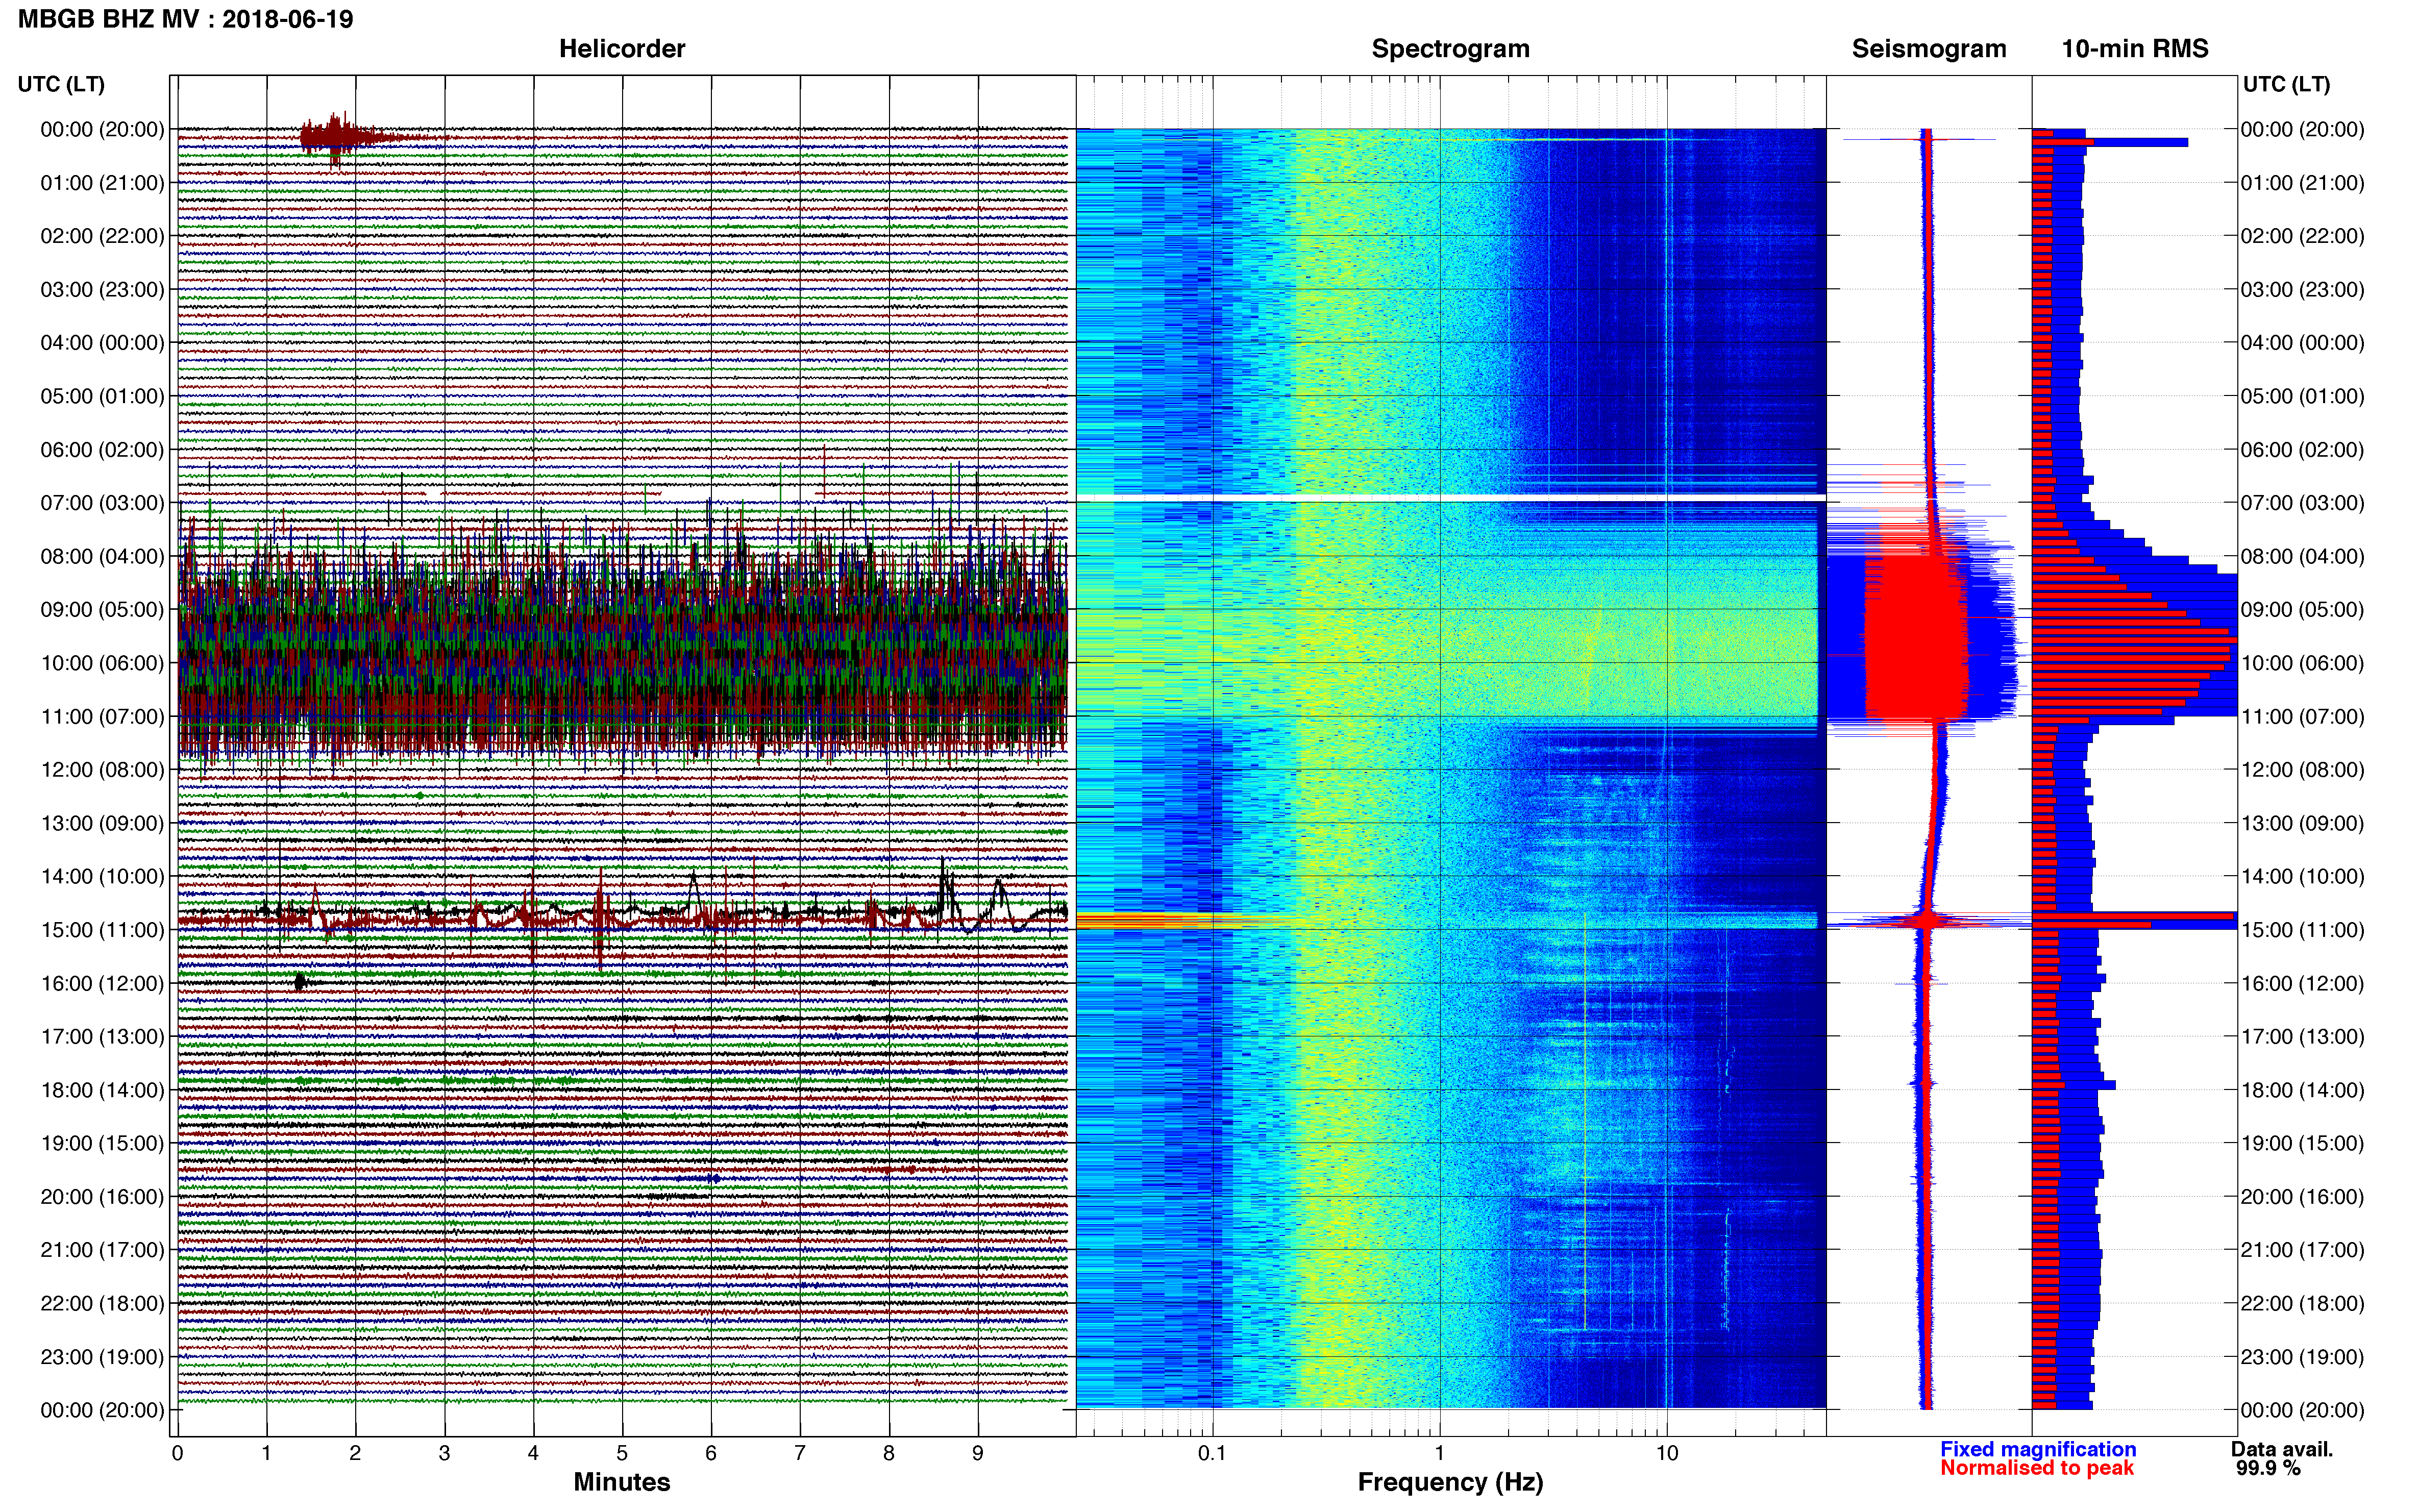2419x1512 pixels.
Task: Select left time label 12:00 (08:00)
Action: pos(102,770)
